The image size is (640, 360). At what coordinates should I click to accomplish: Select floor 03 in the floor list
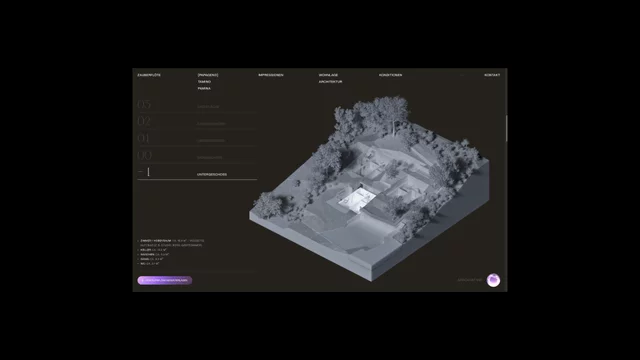pyautogui.click(x=197, y=105)
